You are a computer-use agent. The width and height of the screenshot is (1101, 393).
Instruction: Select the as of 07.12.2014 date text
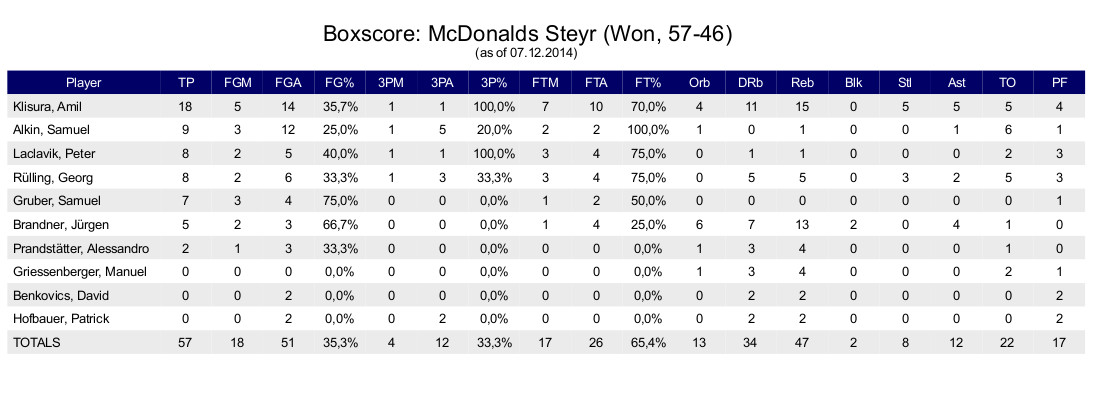coord(527,53)
